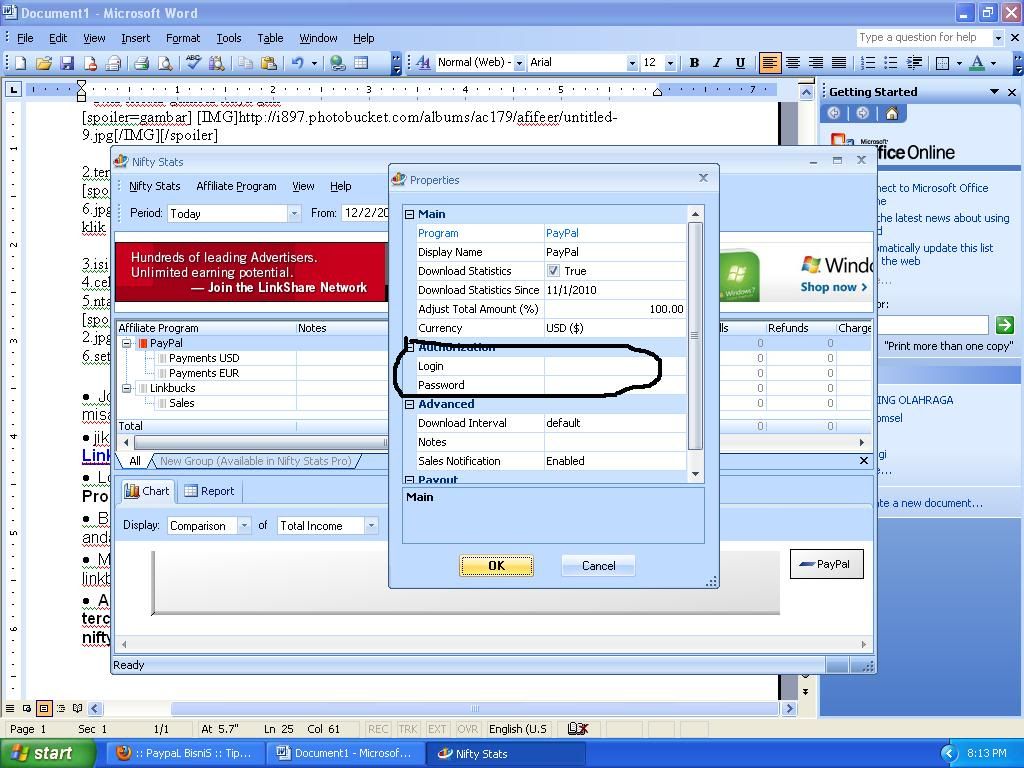Select the Chart tab in Nifty Stats
1024x768 pixels.
(x=147, y=491)
